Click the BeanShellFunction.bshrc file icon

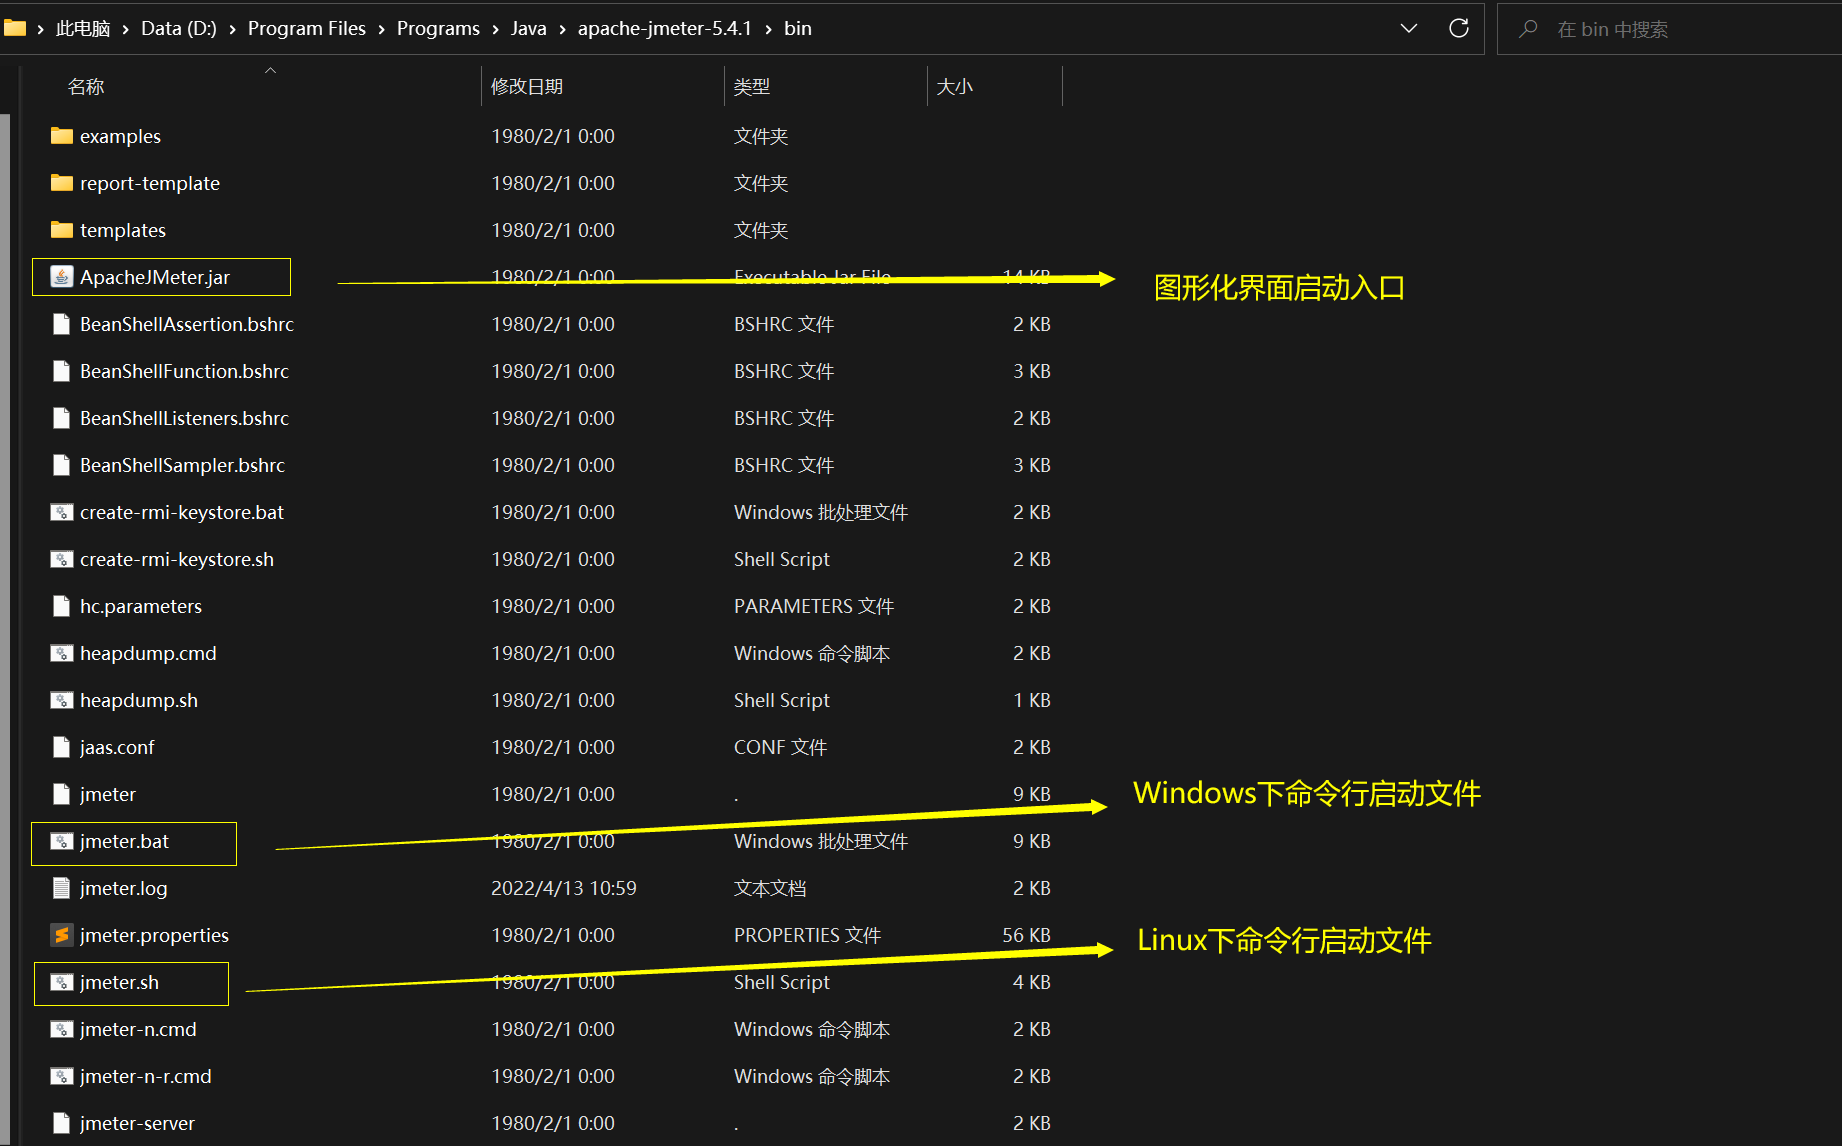62,371
